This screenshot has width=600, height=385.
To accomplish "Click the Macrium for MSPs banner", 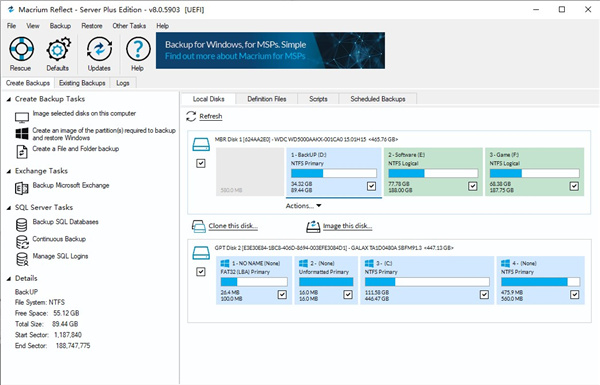I will click(x=270, y=51).
